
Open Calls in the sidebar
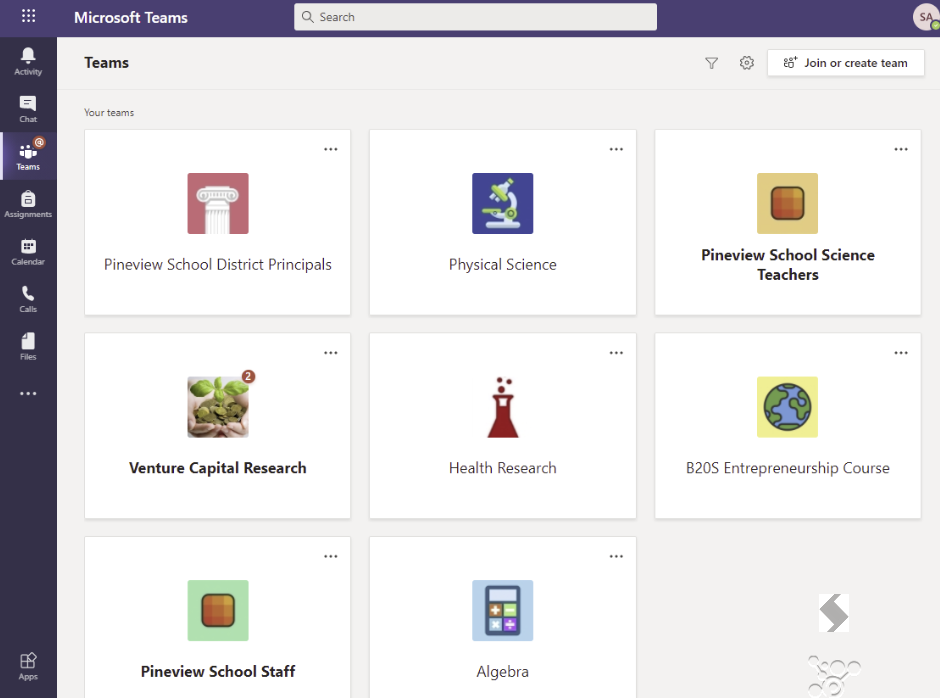[x=28, y=299]
